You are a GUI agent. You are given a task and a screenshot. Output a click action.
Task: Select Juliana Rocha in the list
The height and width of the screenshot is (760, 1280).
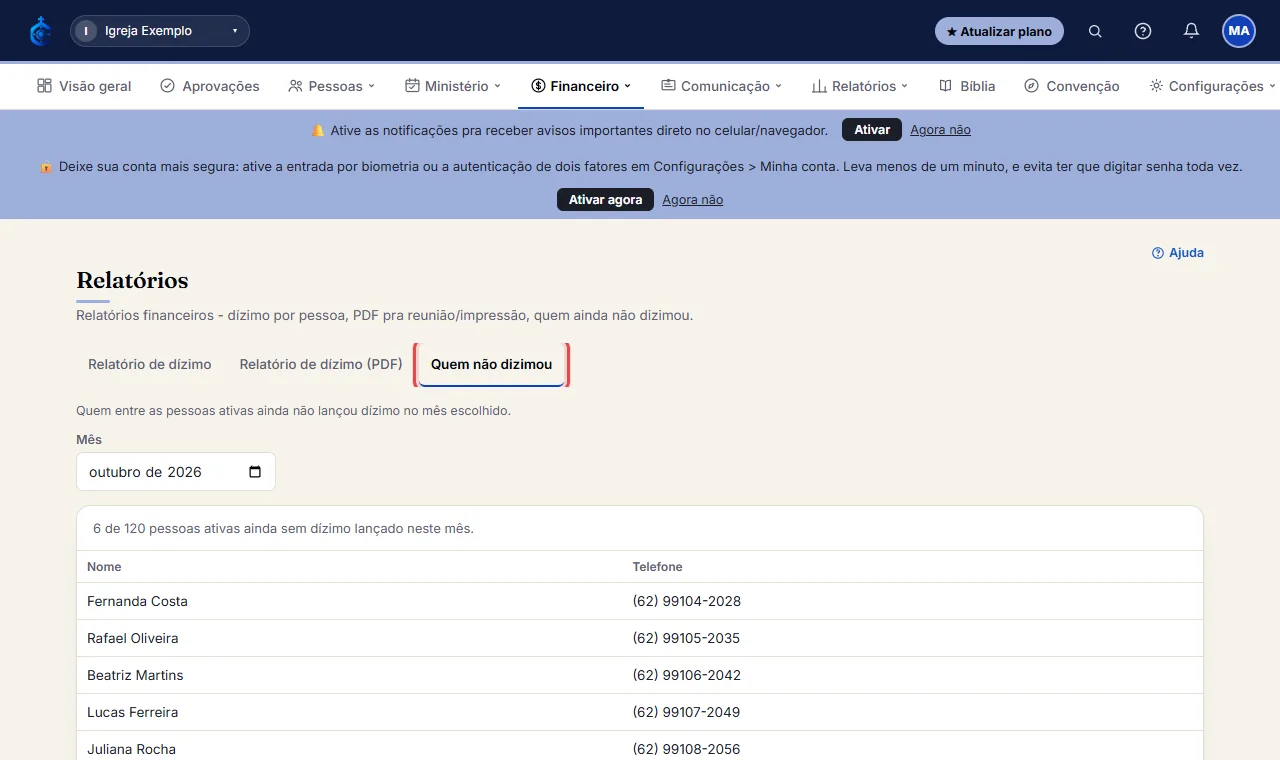coord(131,749)
